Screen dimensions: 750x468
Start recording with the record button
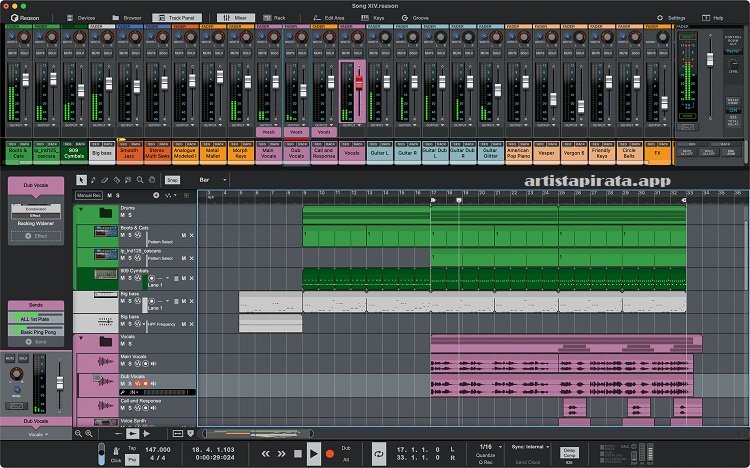point(330,453)
